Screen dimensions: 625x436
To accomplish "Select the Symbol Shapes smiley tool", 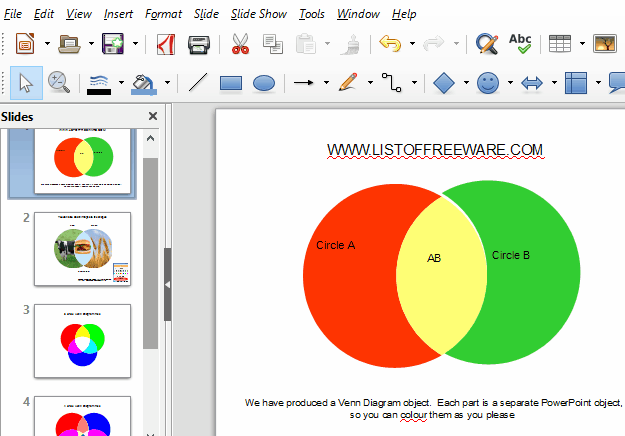I will [x=488, y=83].
